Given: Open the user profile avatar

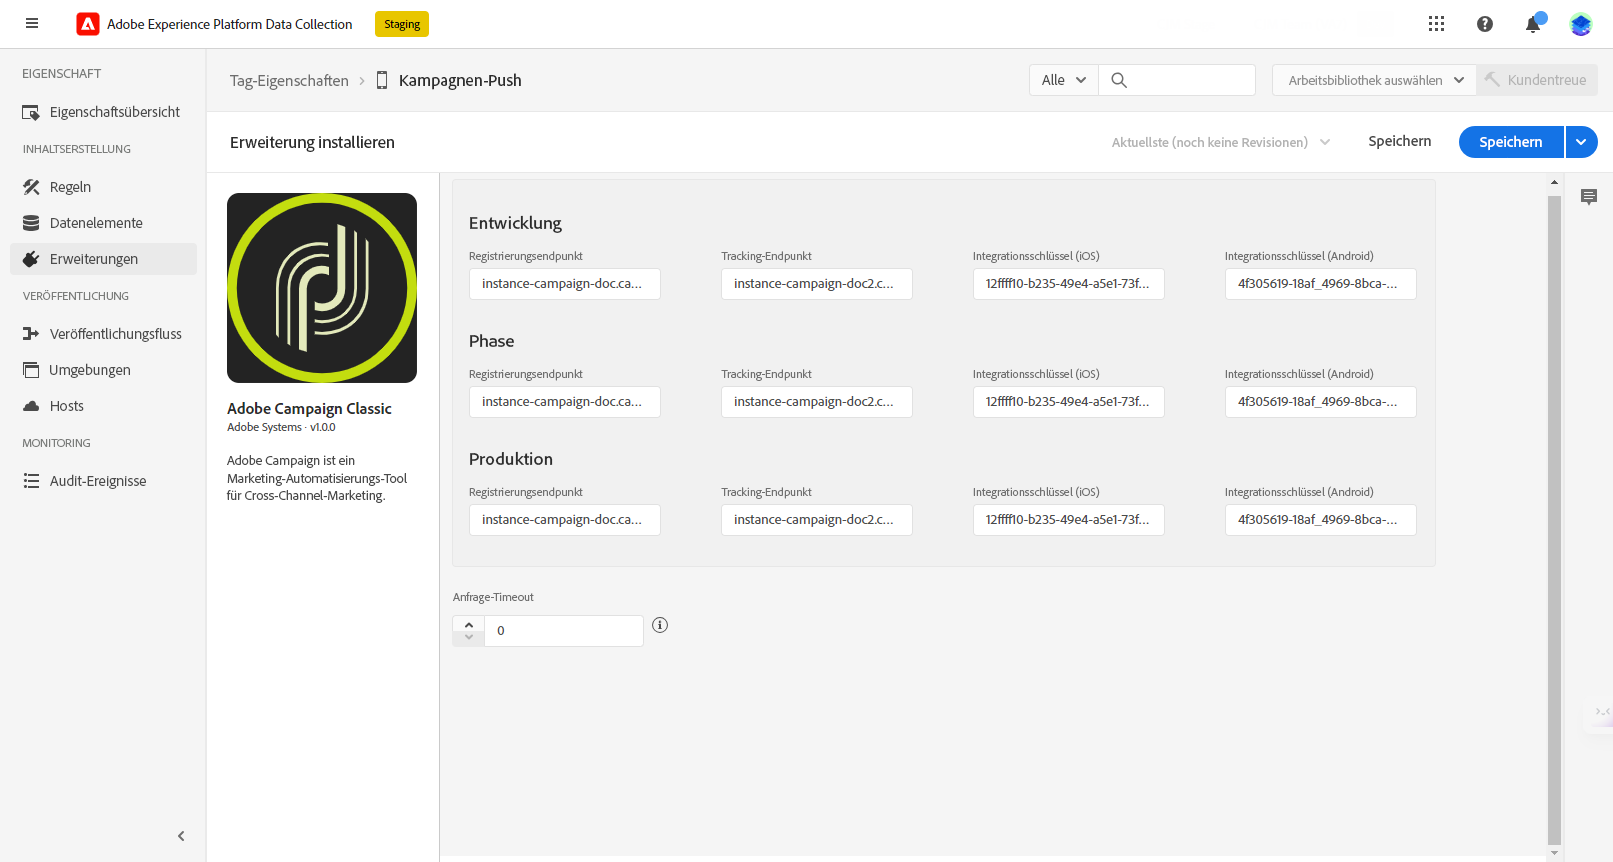Looking at the screenshot, I should click(x=1581, y=24).
